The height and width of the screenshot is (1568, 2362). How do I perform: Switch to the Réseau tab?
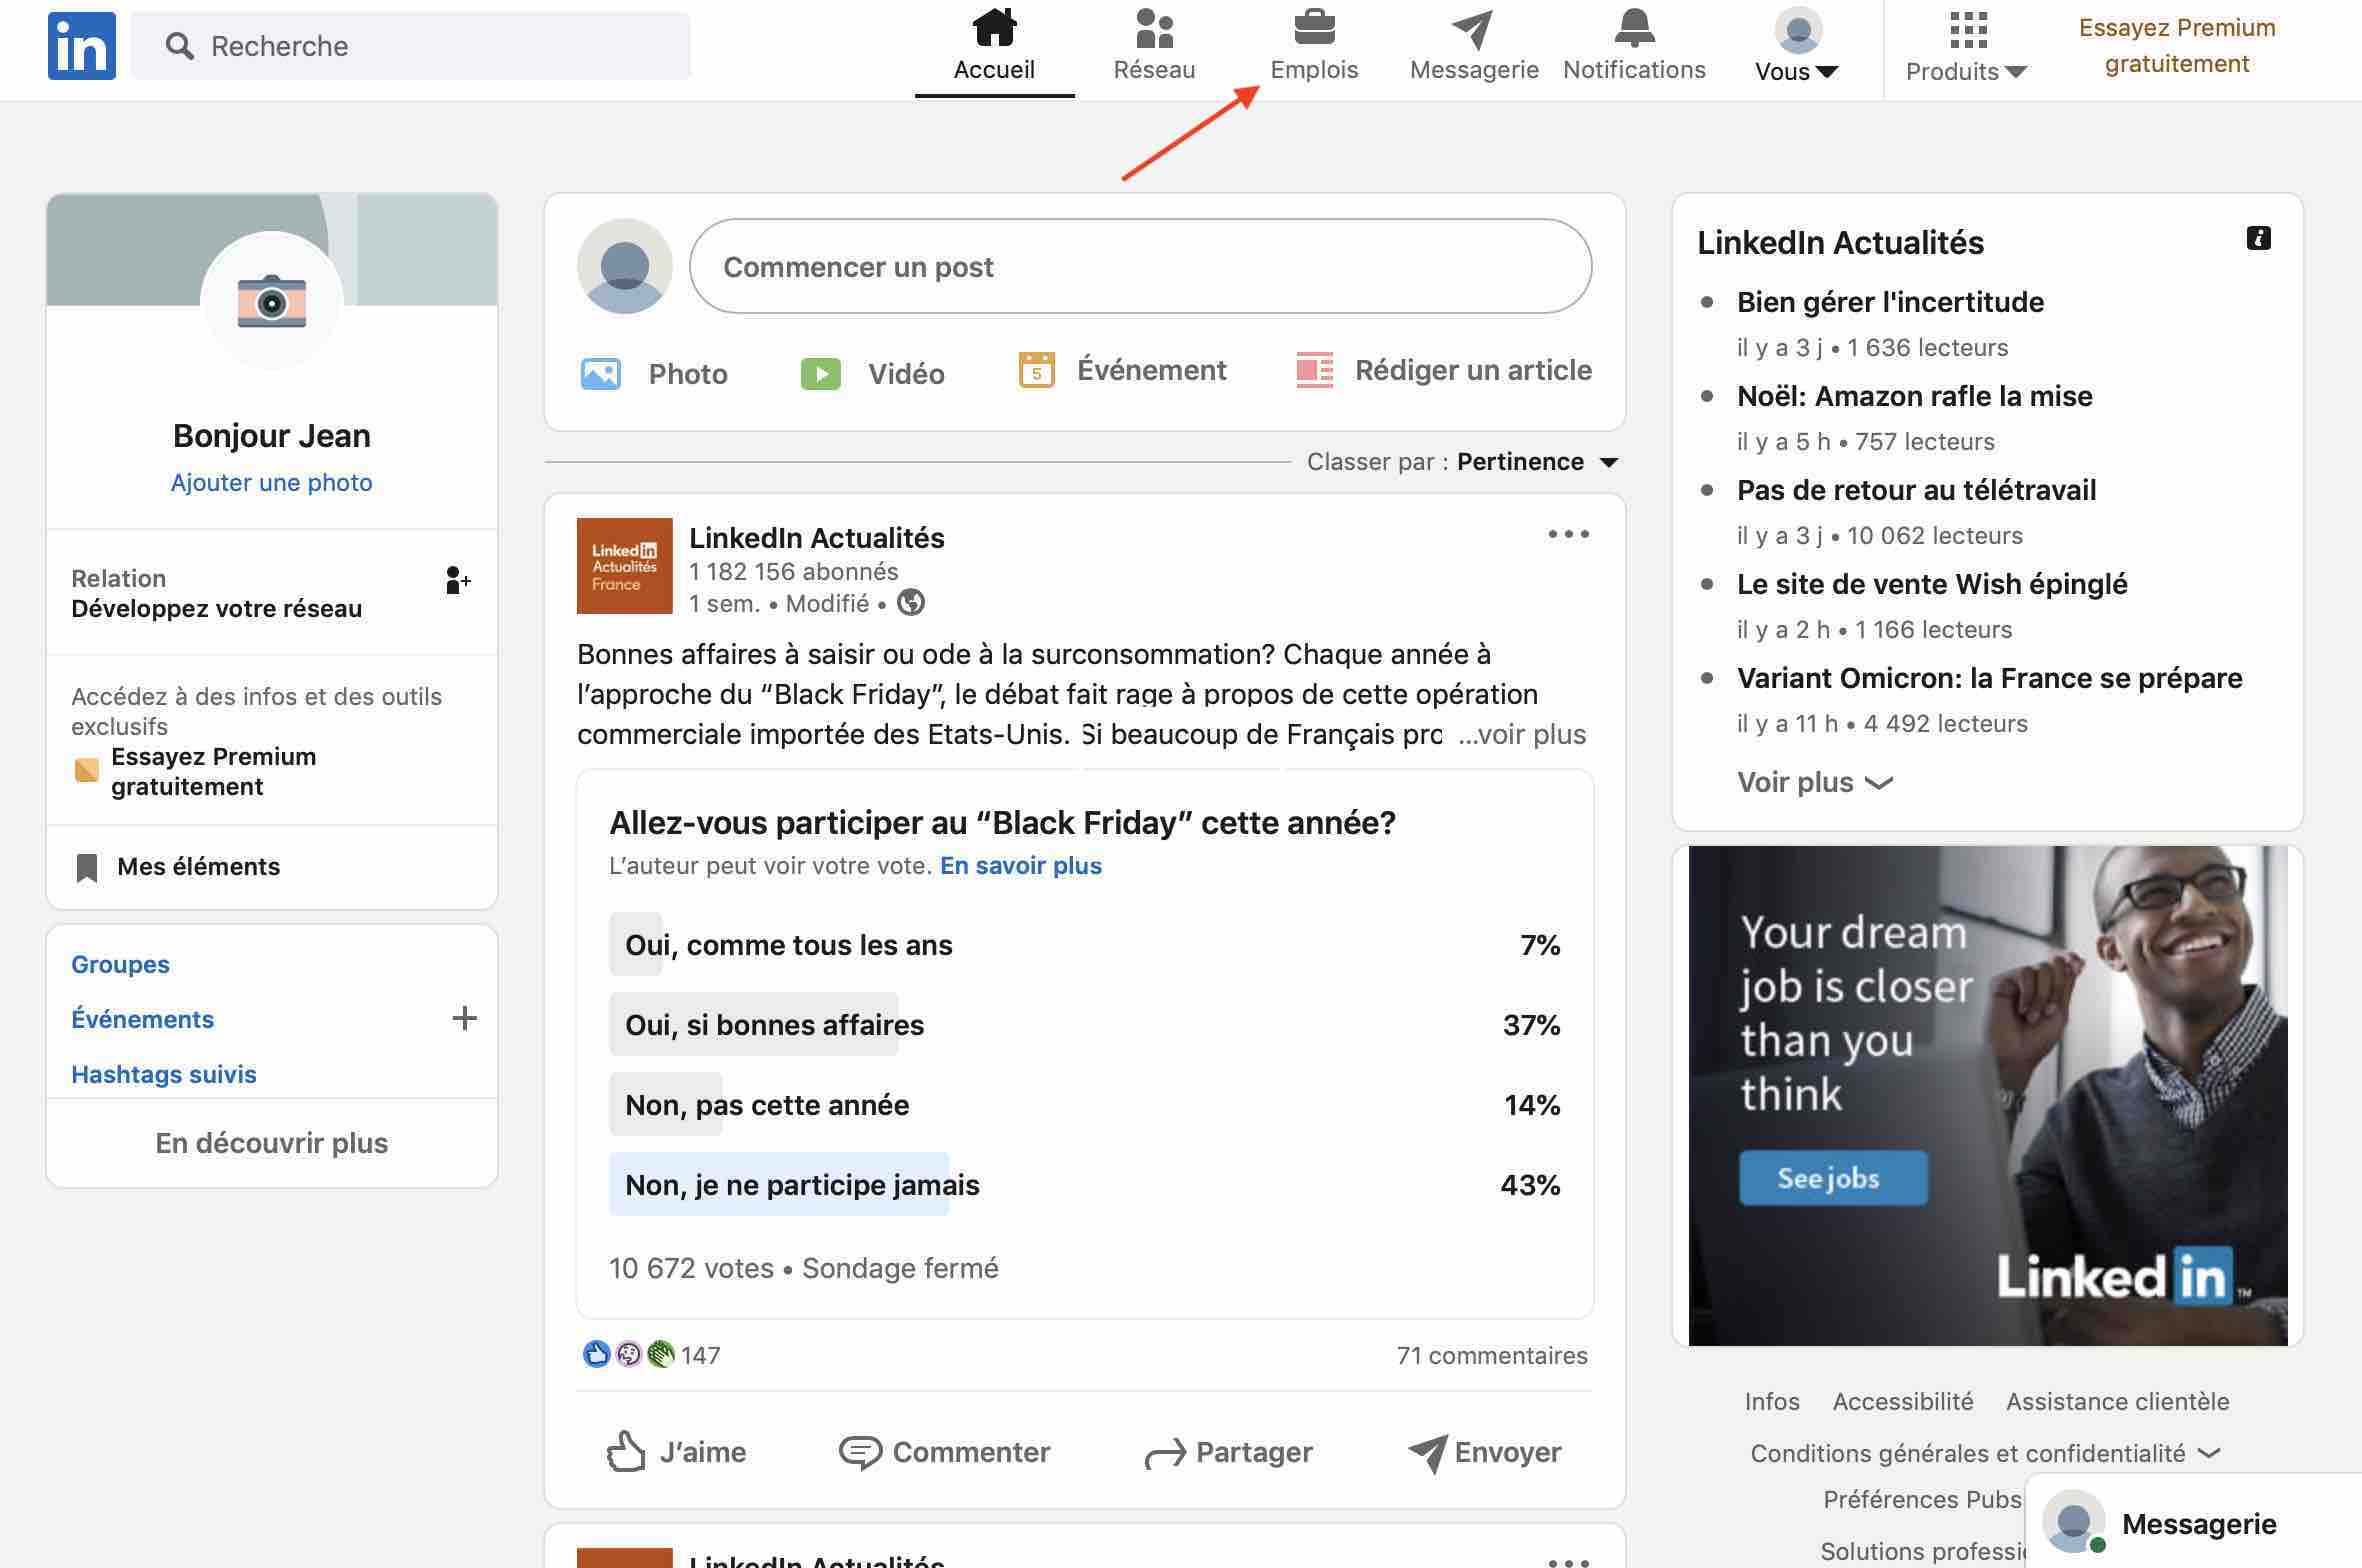(x=1153, y=45)
